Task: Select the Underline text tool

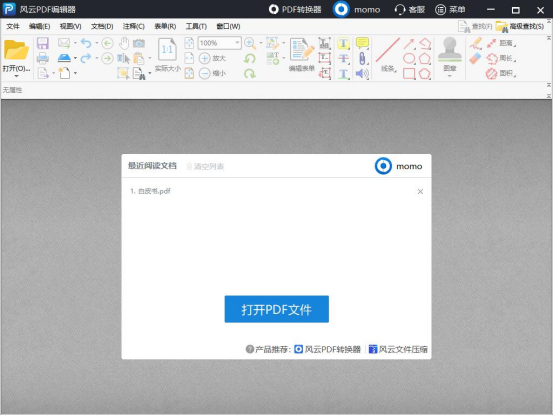Action: [343, 73]
